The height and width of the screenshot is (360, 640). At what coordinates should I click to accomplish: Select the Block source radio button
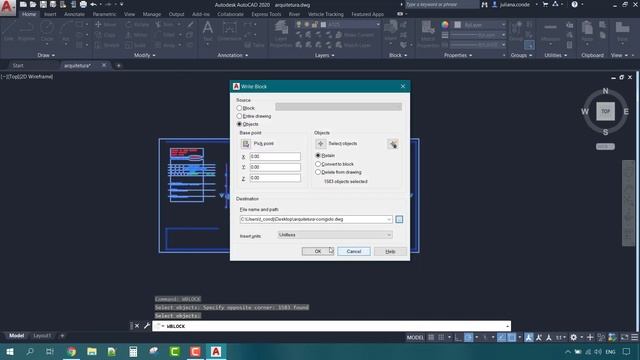(x=239, y=108)
